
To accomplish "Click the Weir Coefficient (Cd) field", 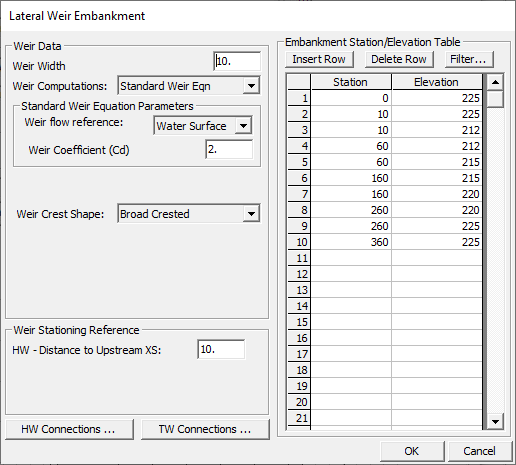I will [229, 149].
